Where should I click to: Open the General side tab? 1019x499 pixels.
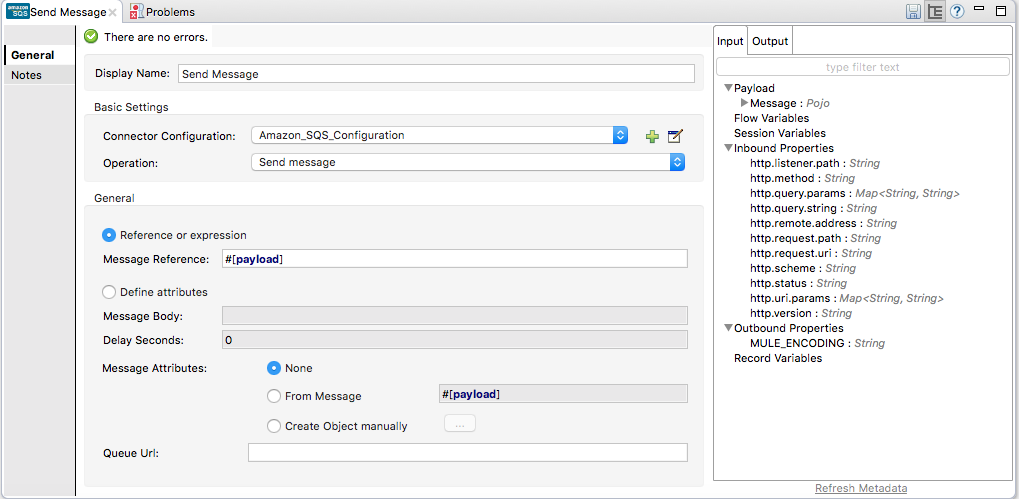[40, 55]
